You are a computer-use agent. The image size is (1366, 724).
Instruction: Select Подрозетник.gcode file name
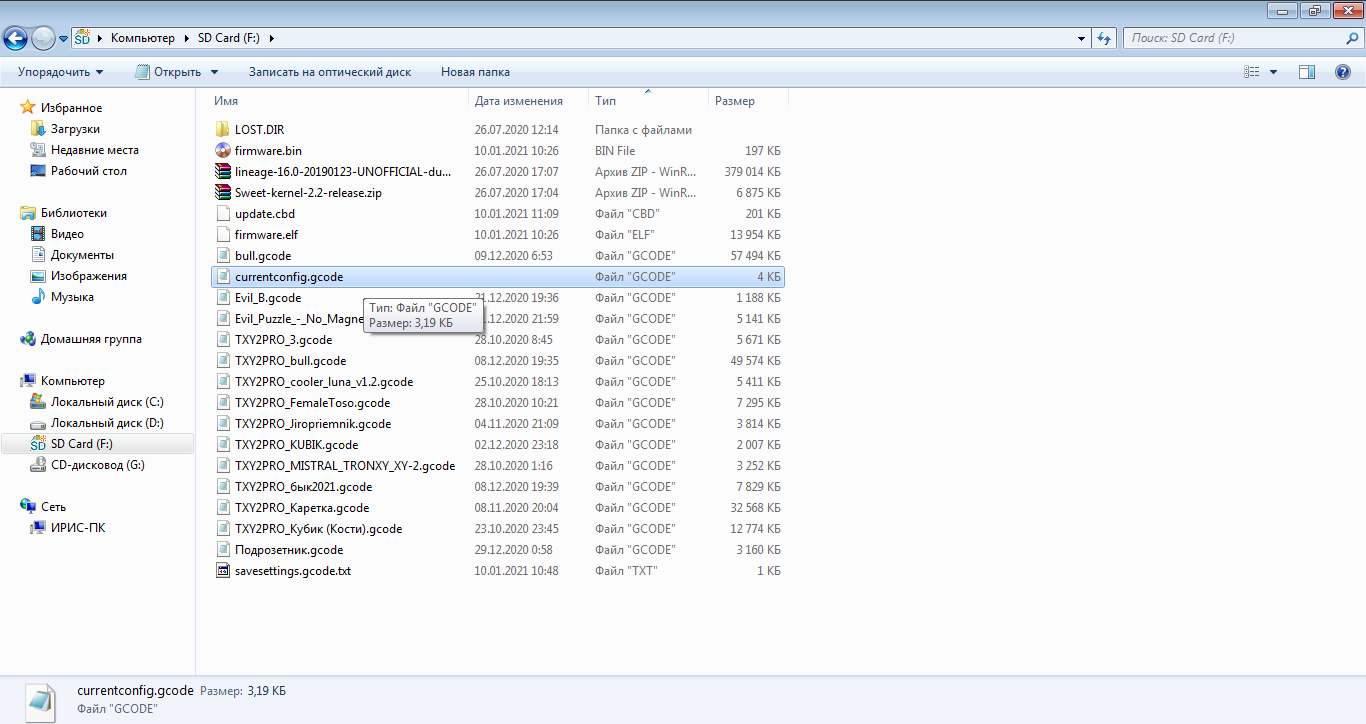point(289,550)
